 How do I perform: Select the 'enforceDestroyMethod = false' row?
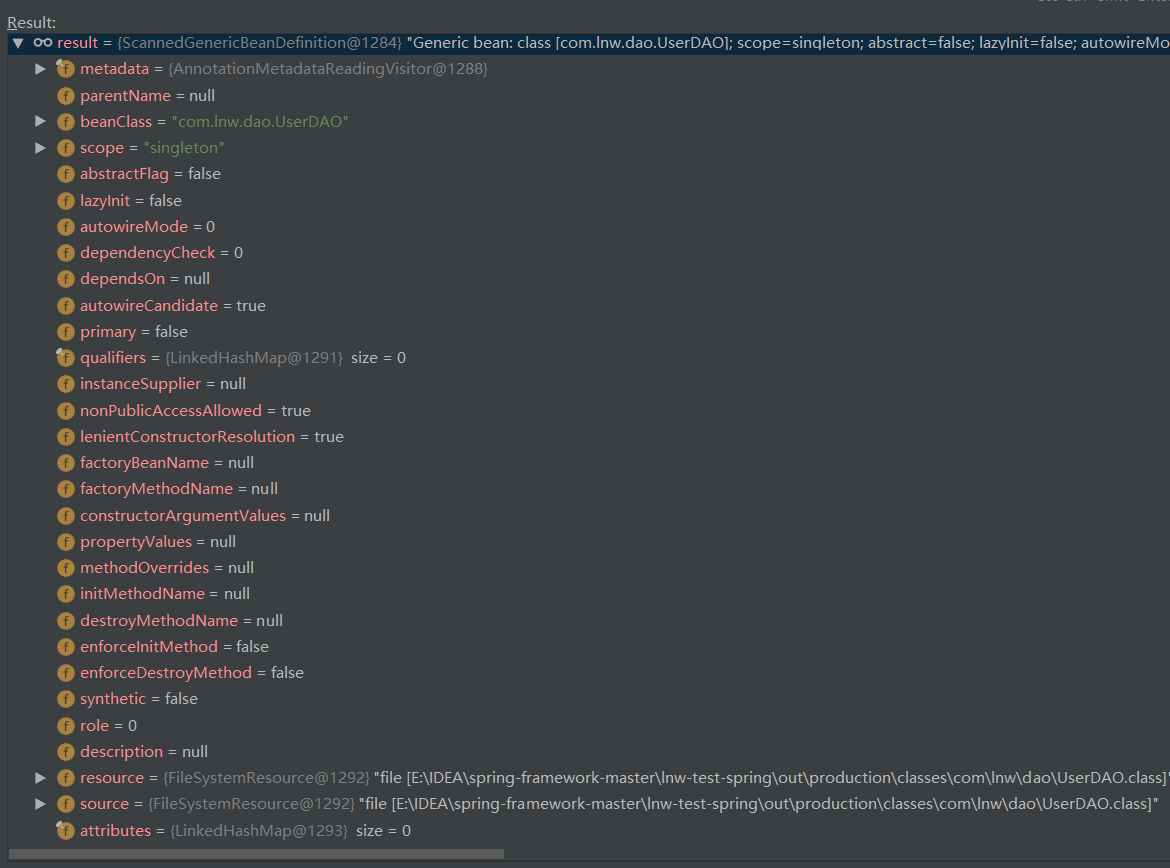coord(192,673)
